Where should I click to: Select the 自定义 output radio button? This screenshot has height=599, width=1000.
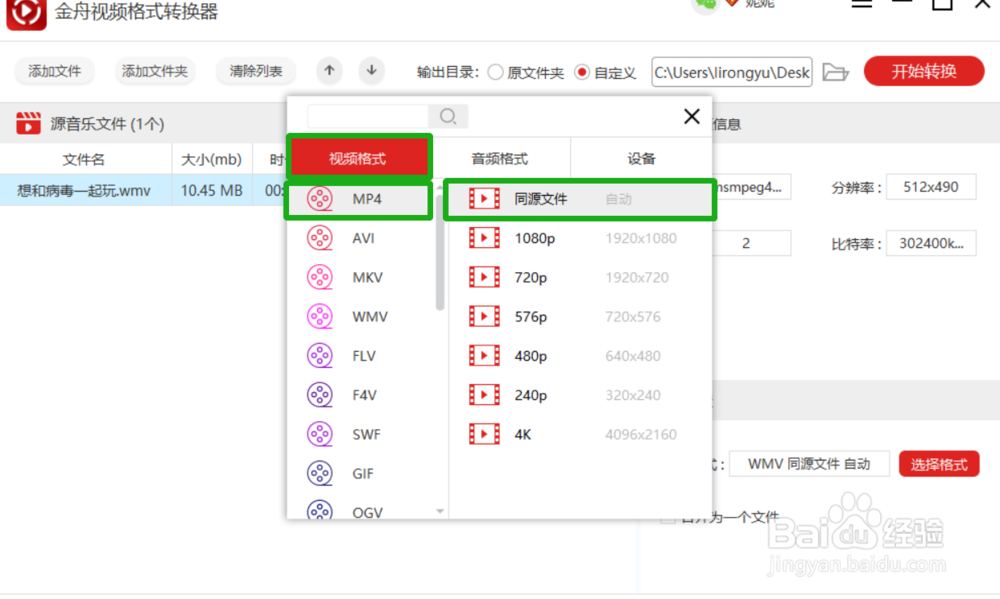[582, 72]
